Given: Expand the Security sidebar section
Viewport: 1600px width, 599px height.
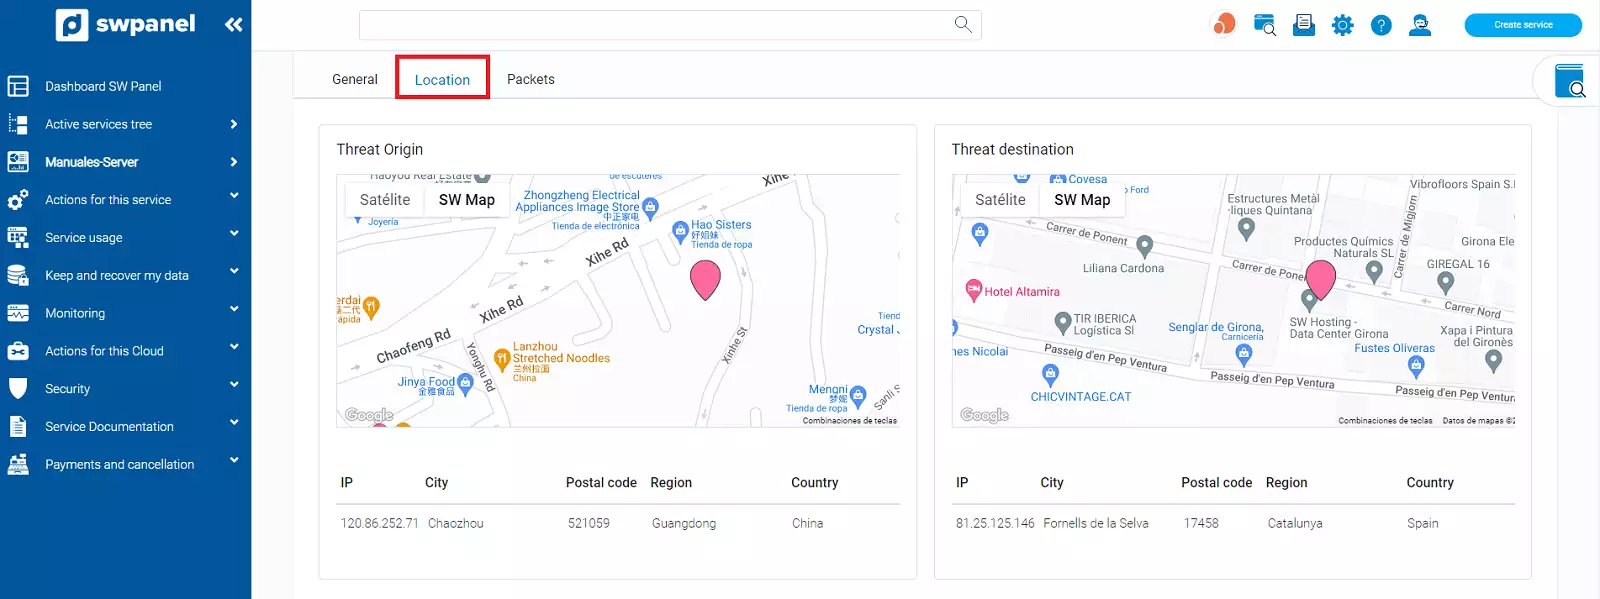Looking at the screenshot, I should tap(68, 389).
